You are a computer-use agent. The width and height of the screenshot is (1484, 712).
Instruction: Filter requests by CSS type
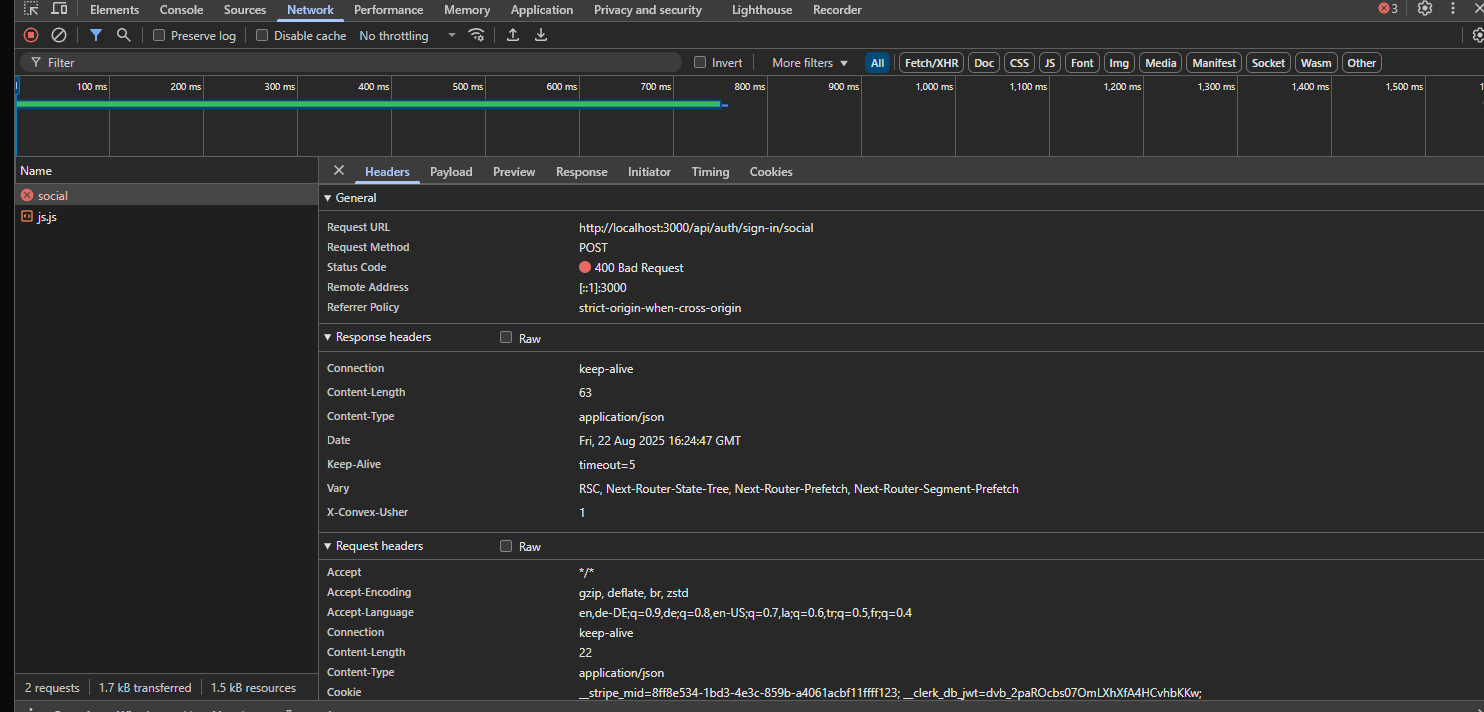coord(1019,63)
